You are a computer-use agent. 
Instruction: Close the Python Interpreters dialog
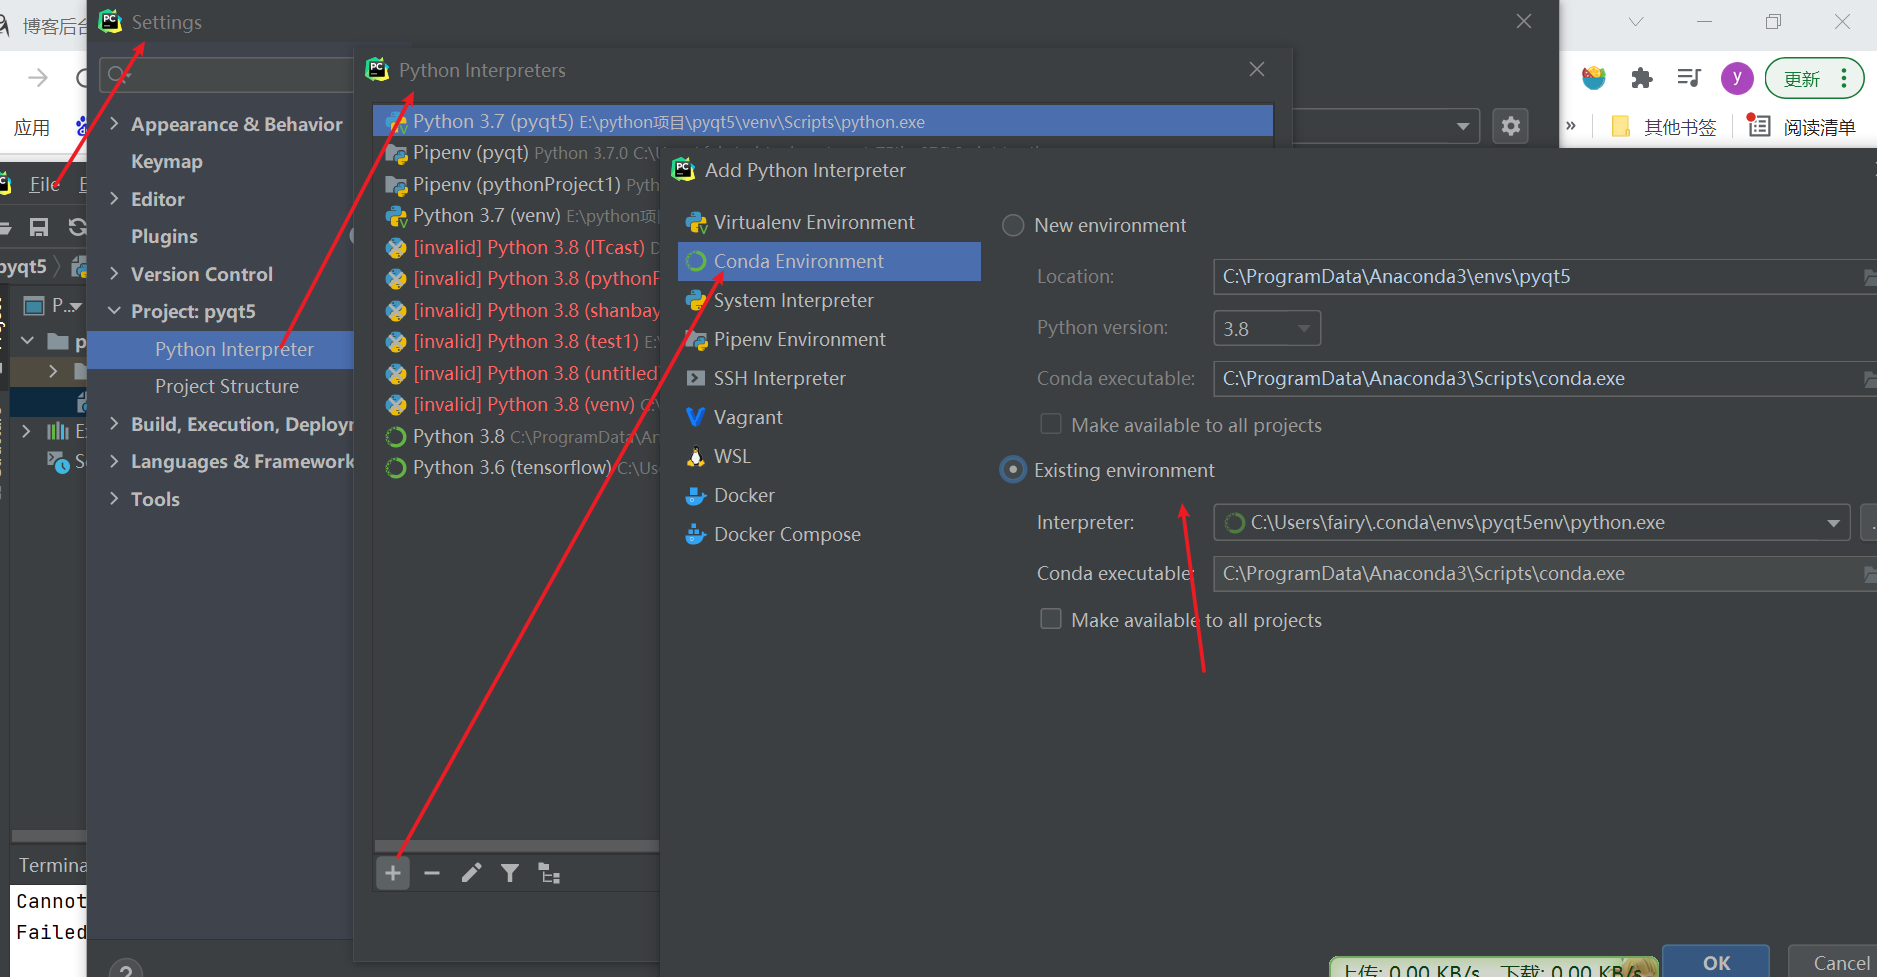pyautogui.click(x=1257, y=69)
